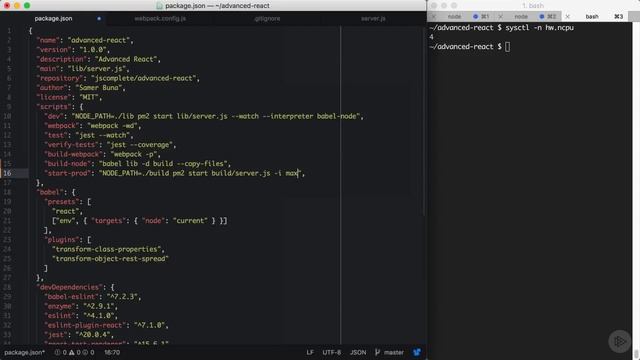This screenshot has width=640, height=360.
Task: Click "webpack -p" build-webpack value
Action: click(134, 154)
